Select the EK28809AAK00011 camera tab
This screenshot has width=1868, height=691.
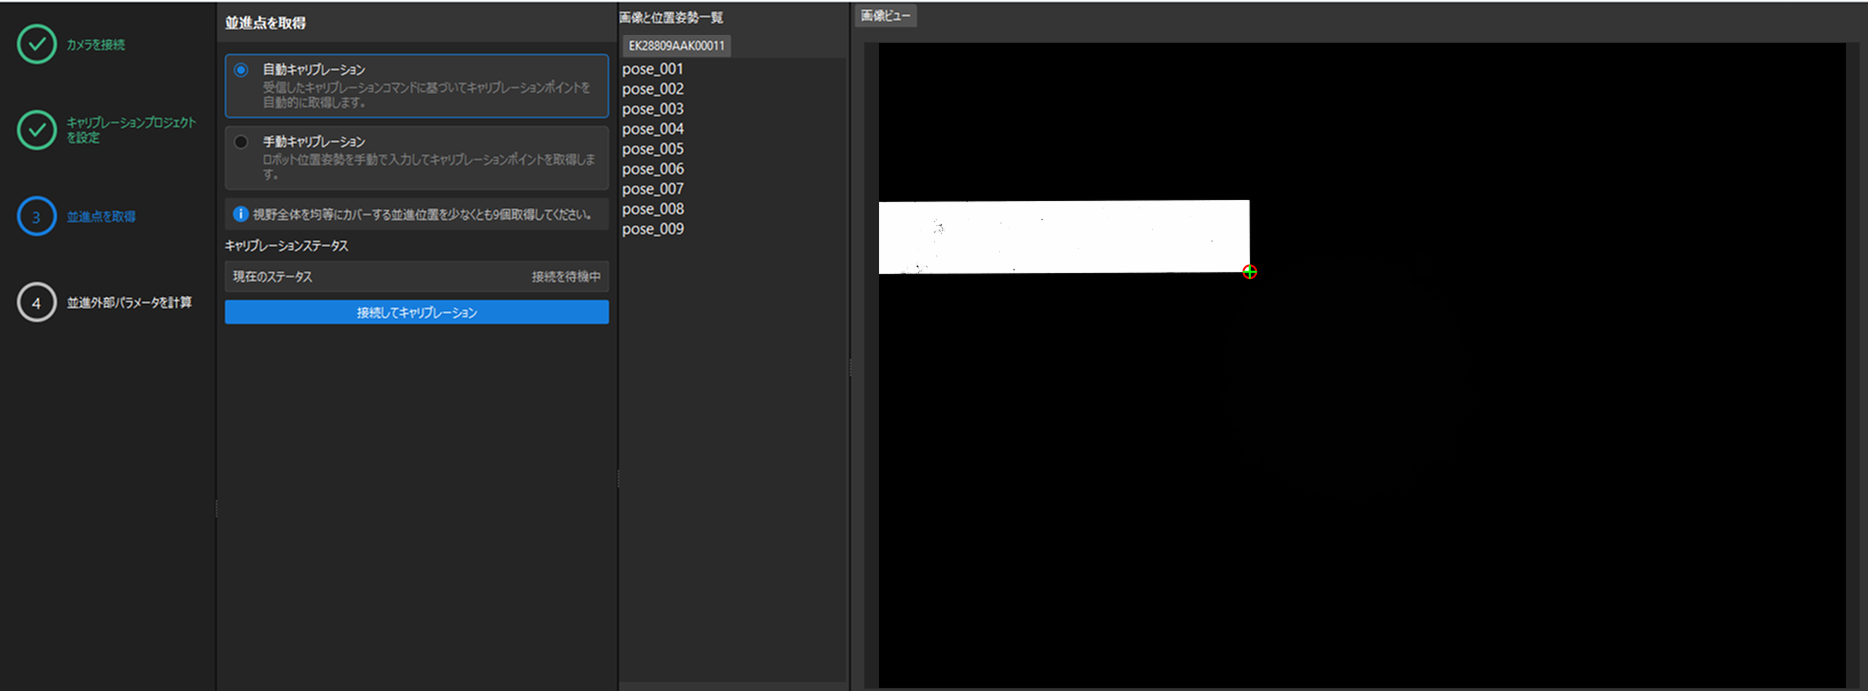(x=677, y=46)
